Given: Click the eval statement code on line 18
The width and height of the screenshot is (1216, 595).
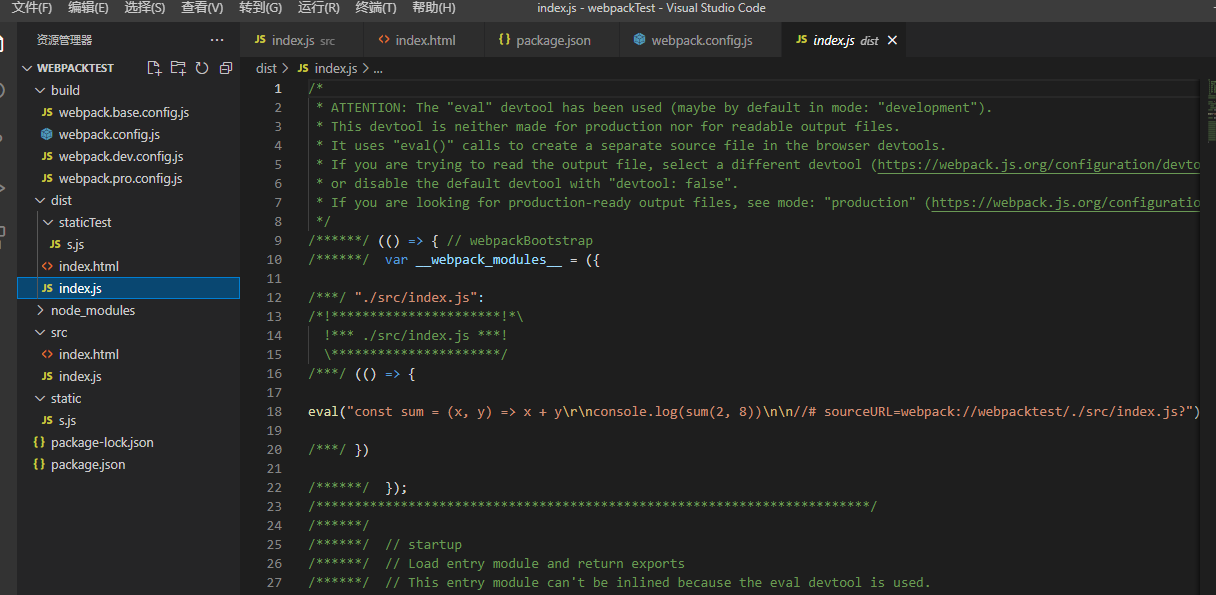Looking at the screenshot, I should [x=754, y=411].
